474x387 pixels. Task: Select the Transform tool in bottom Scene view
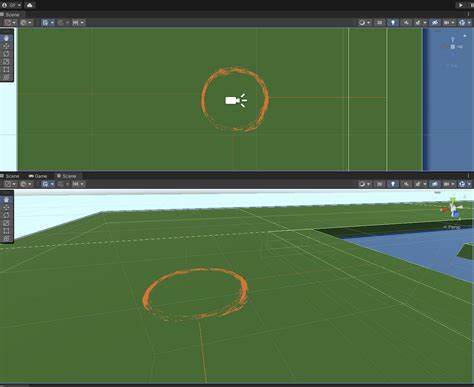7,238
